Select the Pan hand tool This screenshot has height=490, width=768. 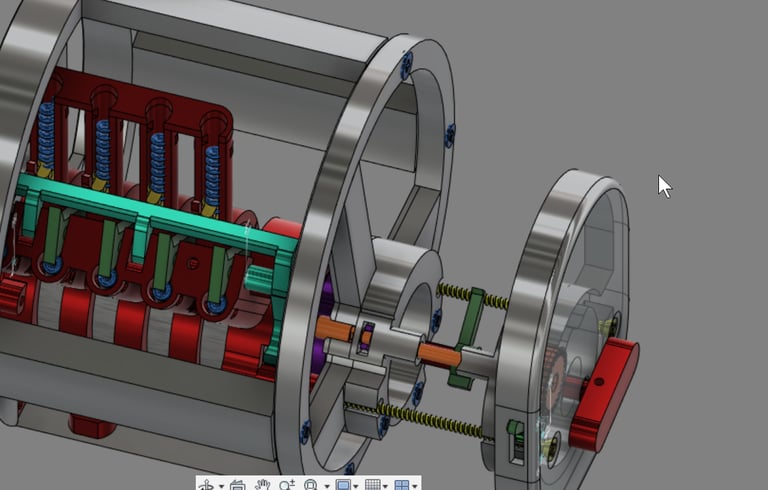point(263,485)
